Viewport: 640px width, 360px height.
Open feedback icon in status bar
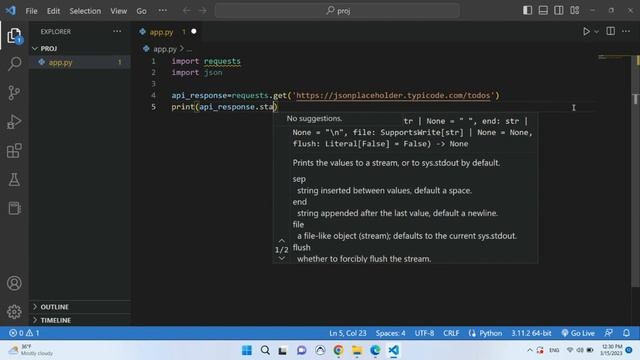(609, 333)
